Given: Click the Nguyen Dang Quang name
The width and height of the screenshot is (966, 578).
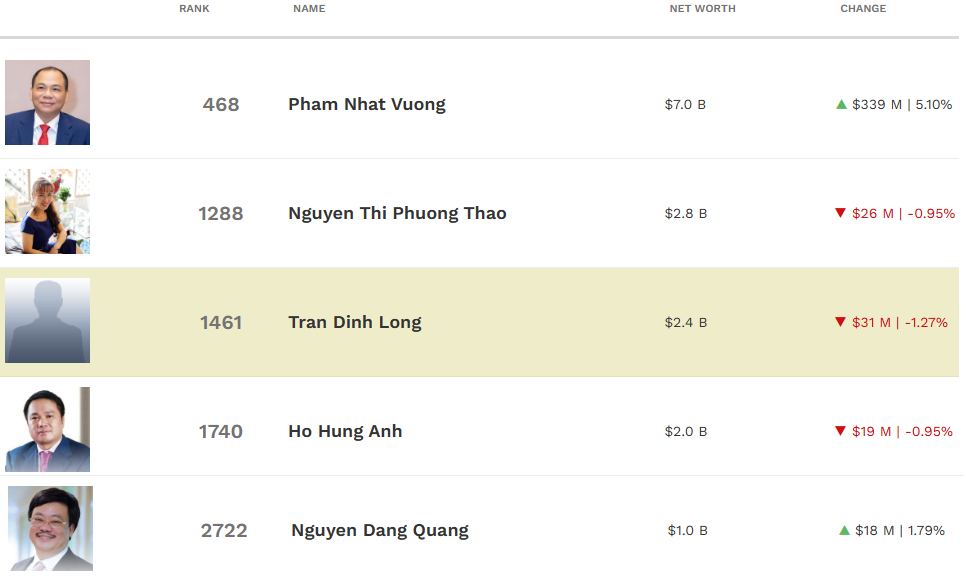Looking at the screenshot, I should pyautogui.click(x=380, y=530).
